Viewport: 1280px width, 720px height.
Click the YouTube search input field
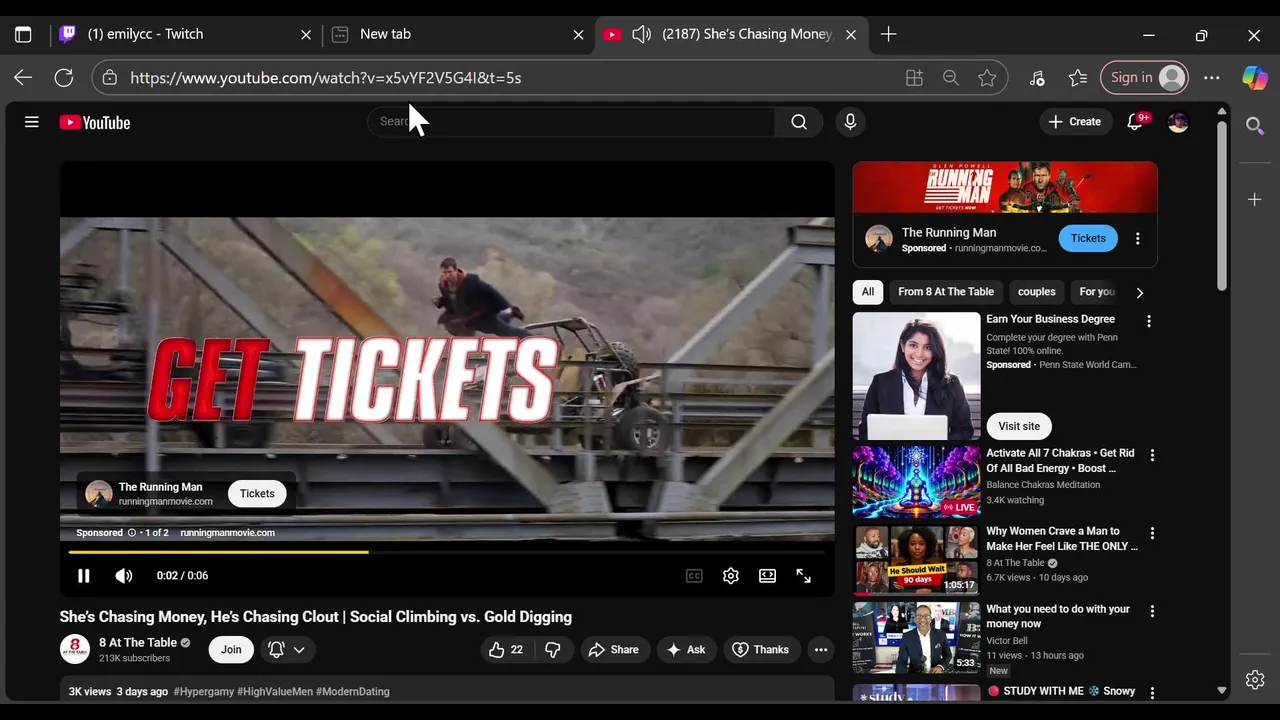tap(572, 122)
